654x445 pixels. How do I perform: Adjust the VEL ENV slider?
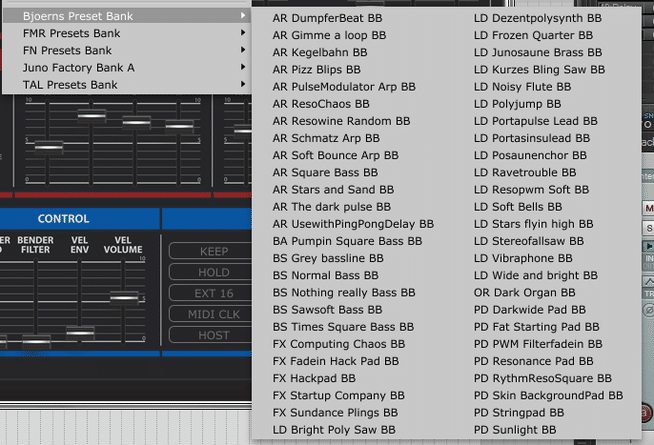coord(80,333)
